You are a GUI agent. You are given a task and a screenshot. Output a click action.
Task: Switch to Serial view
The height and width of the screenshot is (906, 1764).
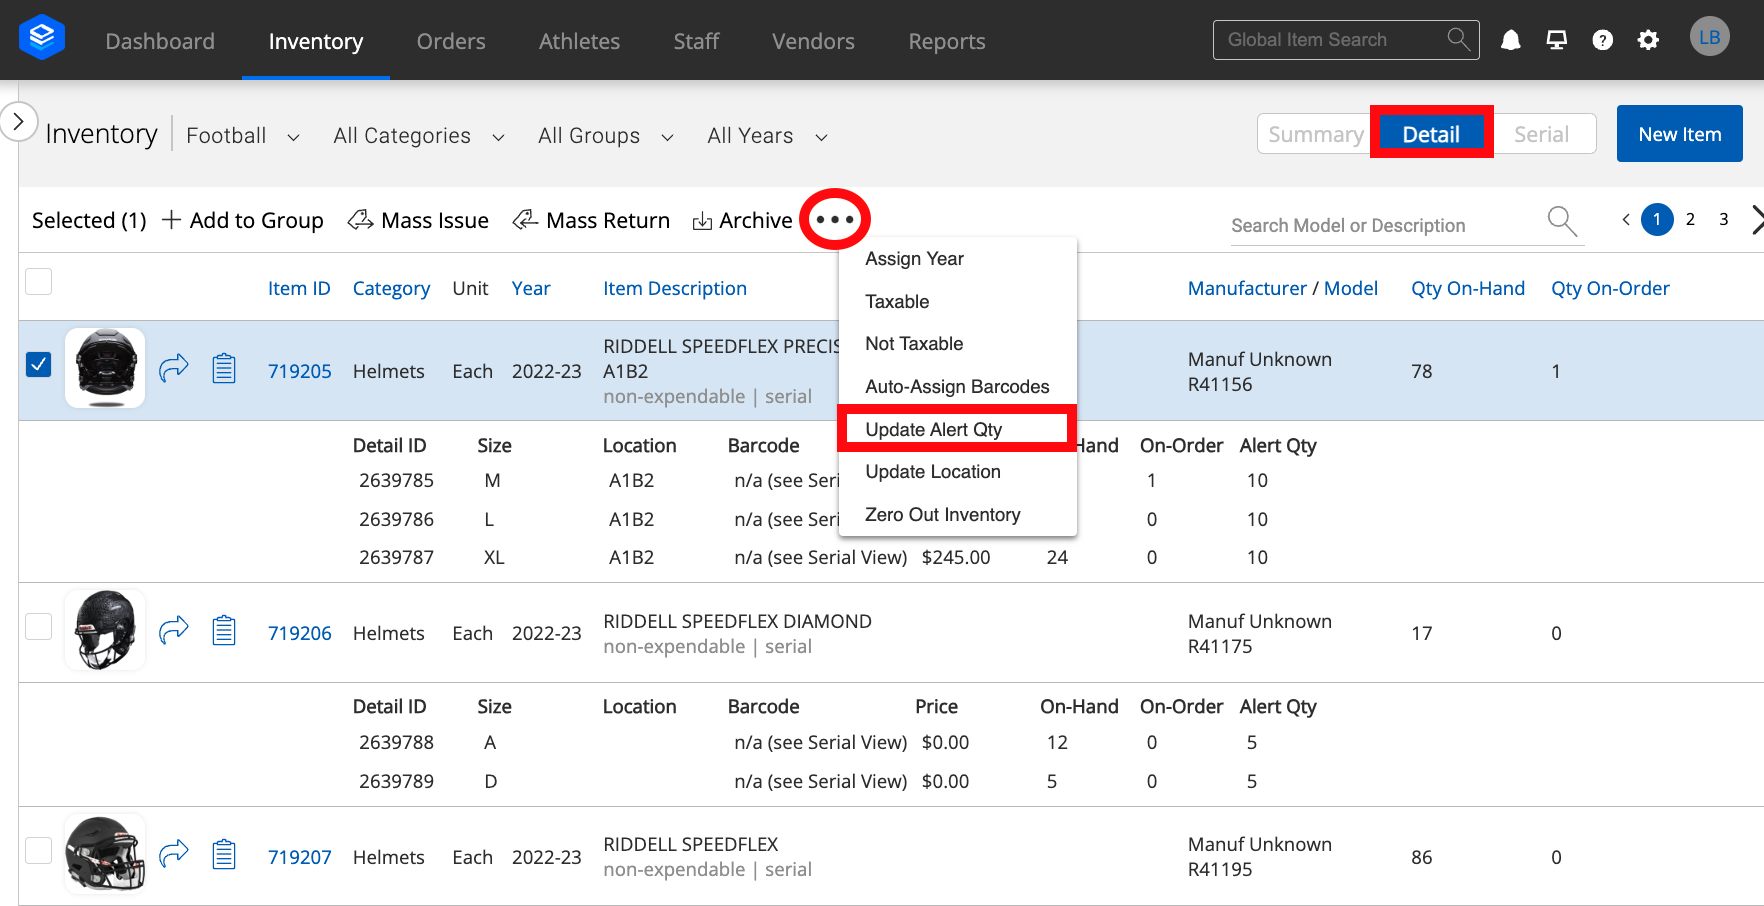(x=1541, y=134)
